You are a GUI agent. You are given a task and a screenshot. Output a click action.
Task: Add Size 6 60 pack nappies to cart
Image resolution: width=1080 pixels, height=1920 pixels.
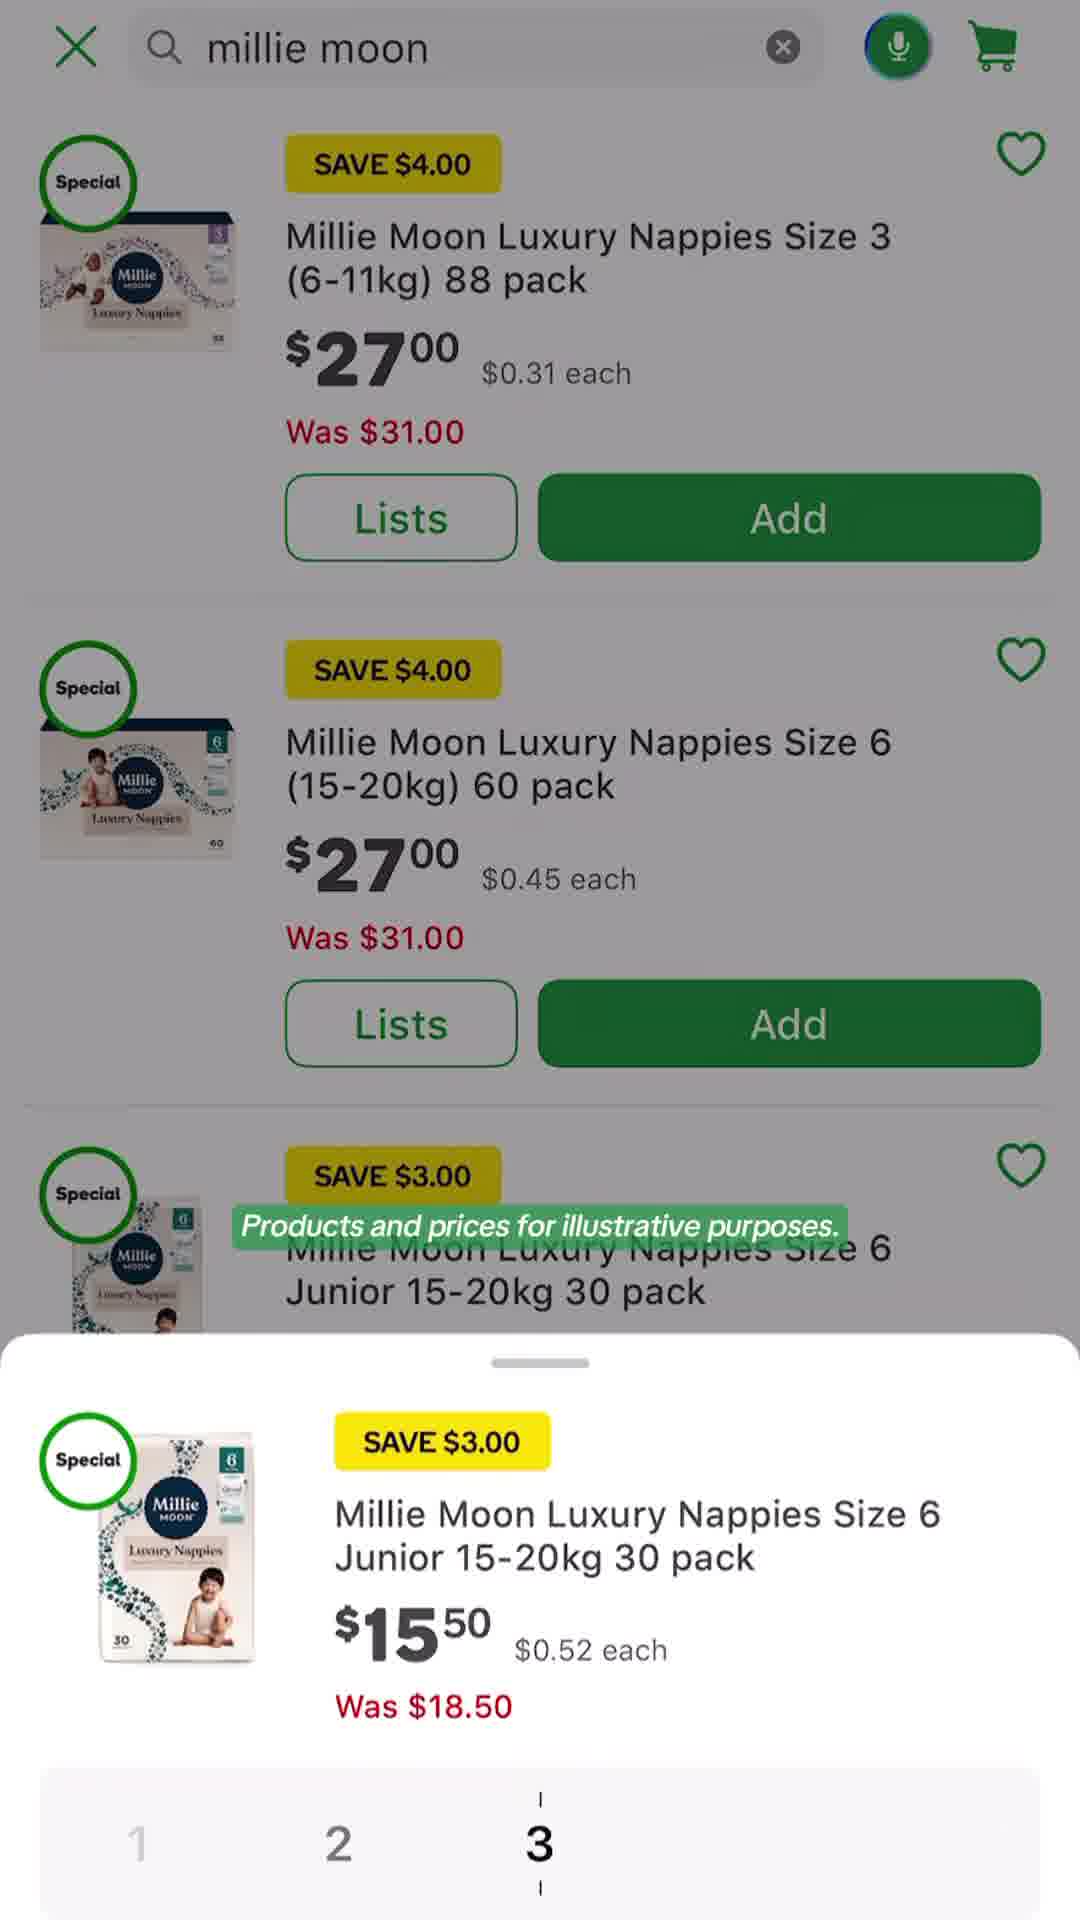tap(789, 1024)
